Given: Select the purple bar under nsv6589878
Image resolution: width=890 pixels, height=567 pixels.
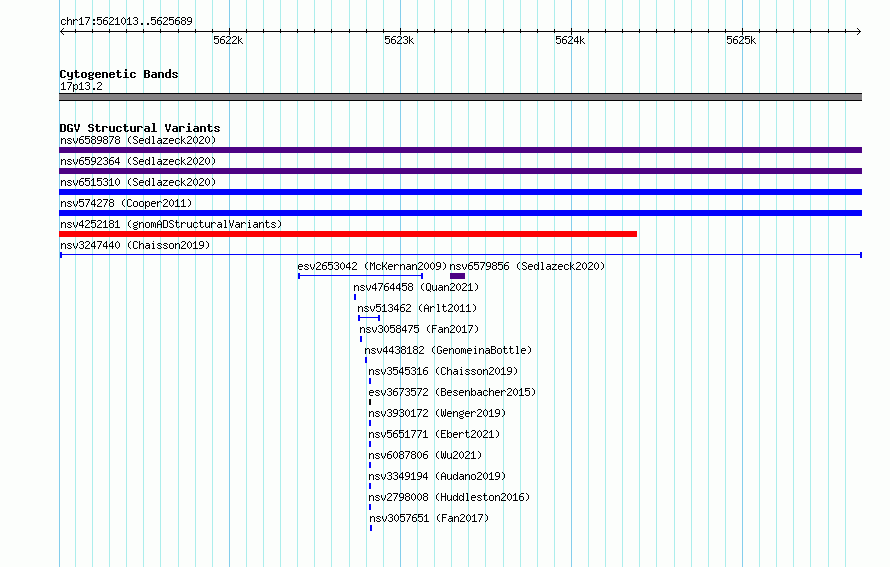Looking at the screenshot, I should pos(460,150).
